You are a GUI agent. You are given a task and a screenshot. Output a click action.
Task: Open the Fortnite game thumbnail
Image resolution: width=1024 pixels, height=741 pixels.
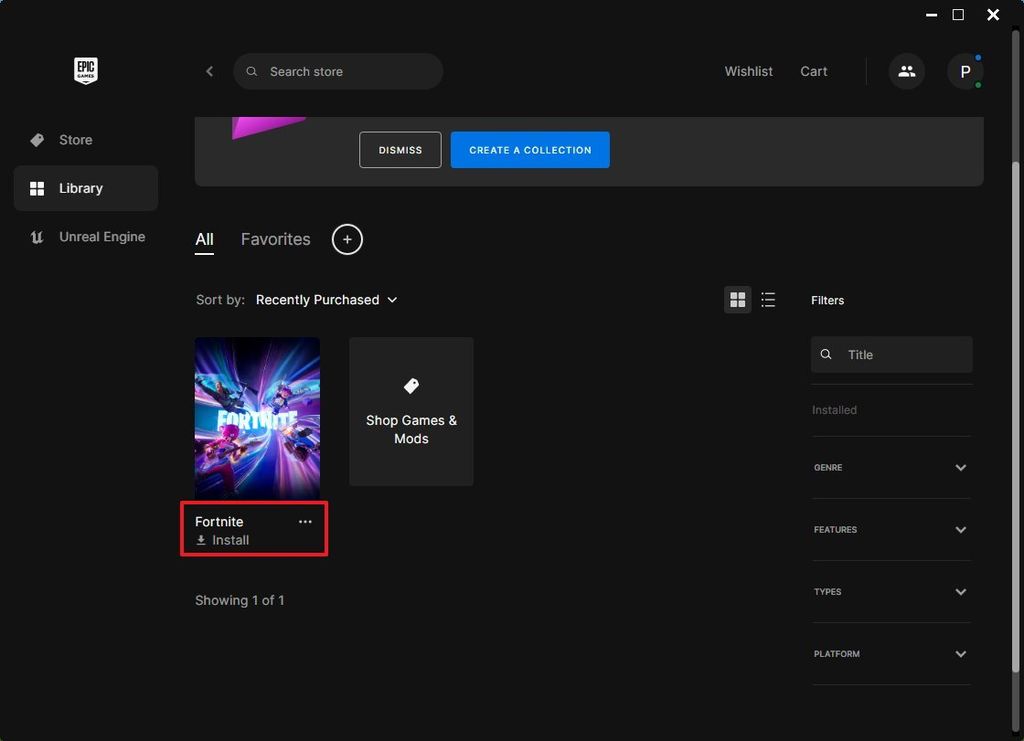(257, 416)
